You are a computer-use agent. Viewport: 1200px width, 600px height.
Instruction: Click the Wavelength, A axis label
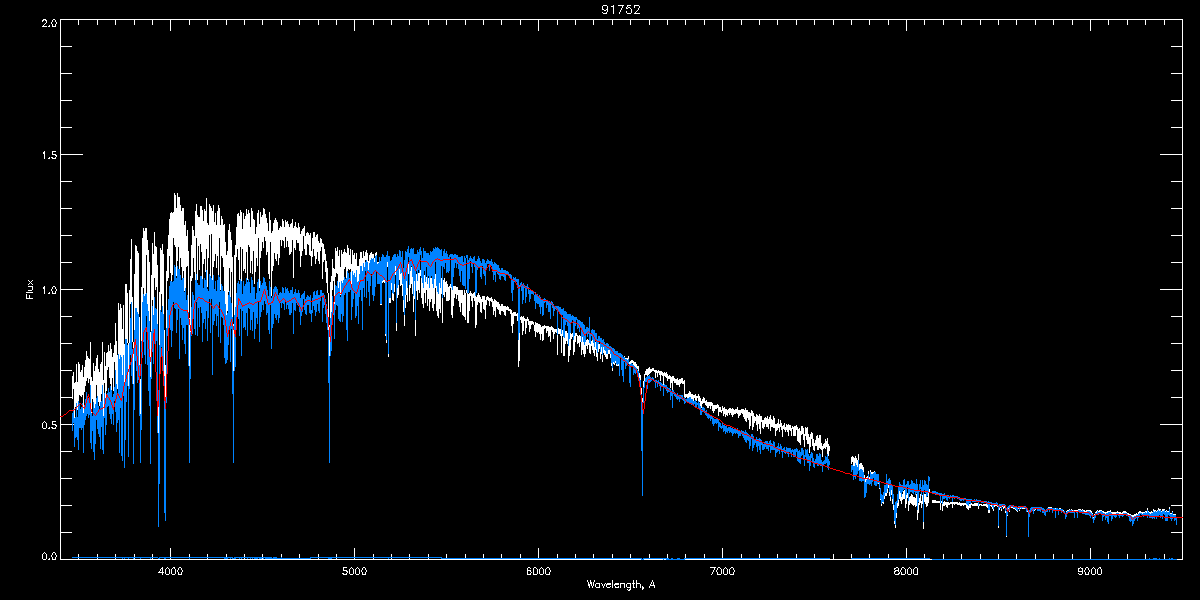[620, 584]
